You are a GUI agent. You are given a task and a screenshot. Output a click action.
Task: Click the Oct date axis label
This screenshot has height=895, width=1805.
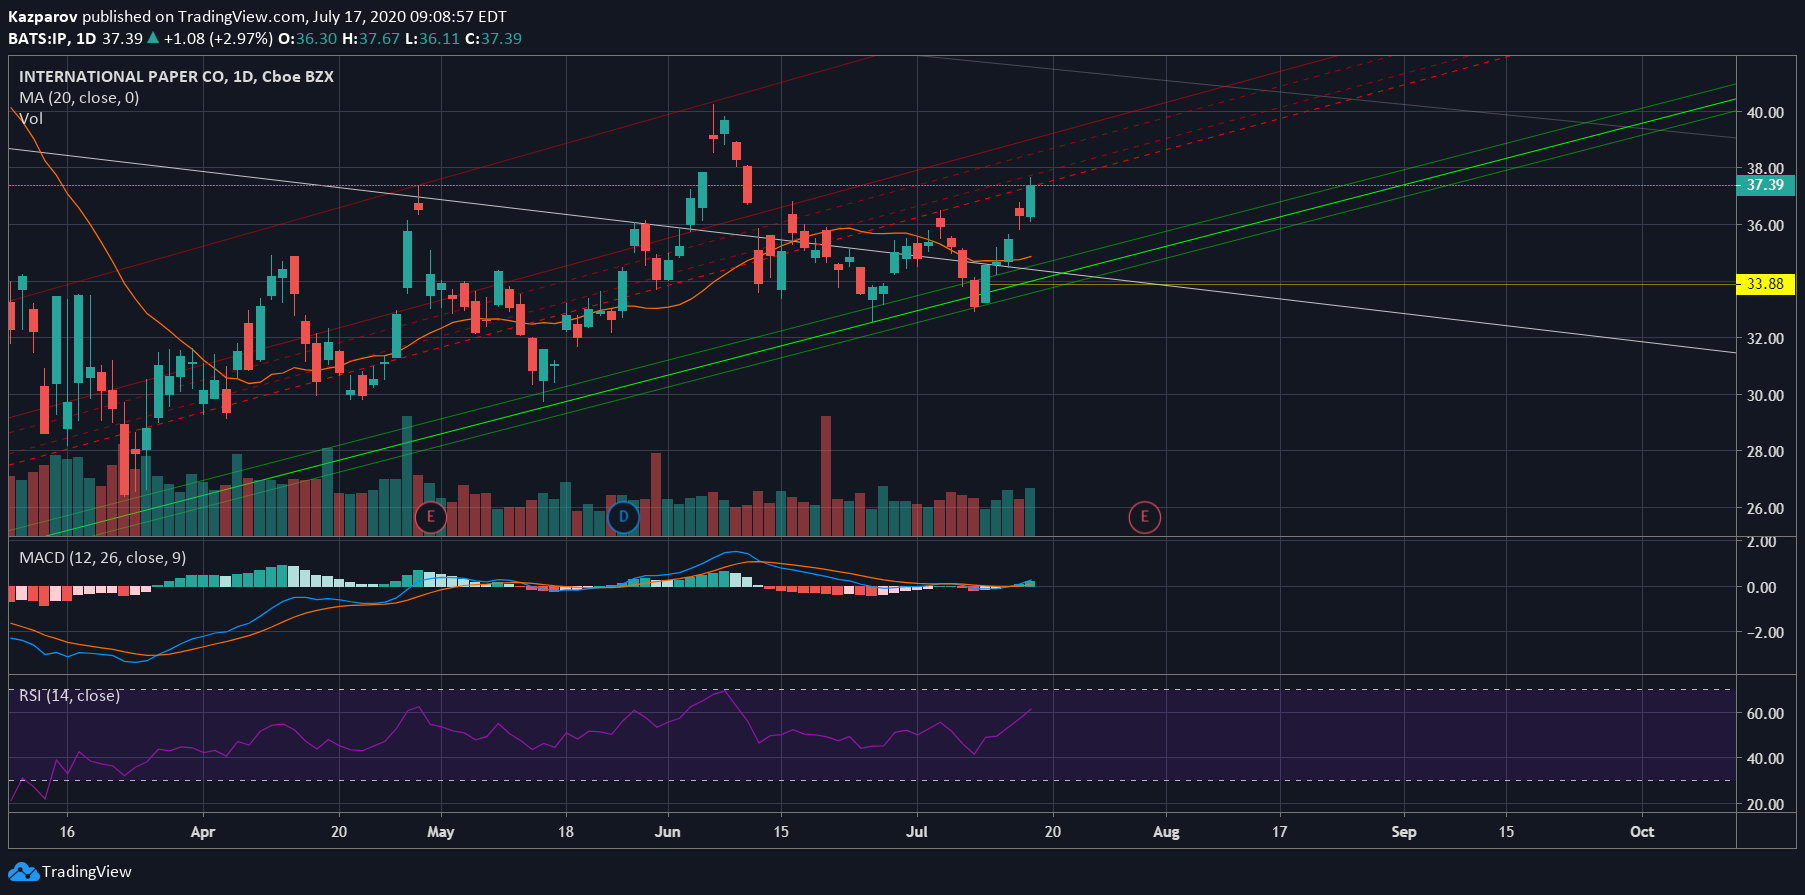[x=1642, y=832]
